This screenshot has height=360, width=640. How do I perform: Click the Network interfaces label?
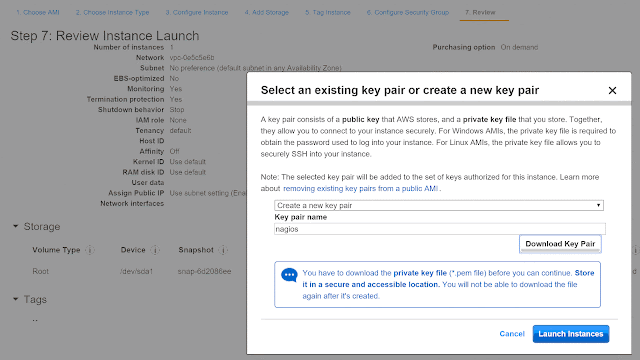click(132, 203)
